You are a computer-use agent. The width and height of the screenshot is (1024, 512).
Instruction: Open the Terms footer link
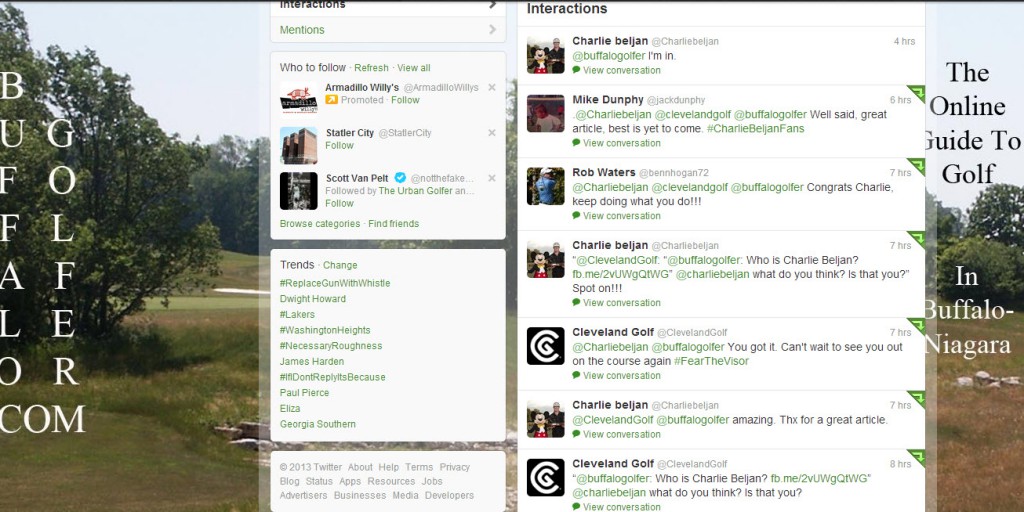coord(419,467)
